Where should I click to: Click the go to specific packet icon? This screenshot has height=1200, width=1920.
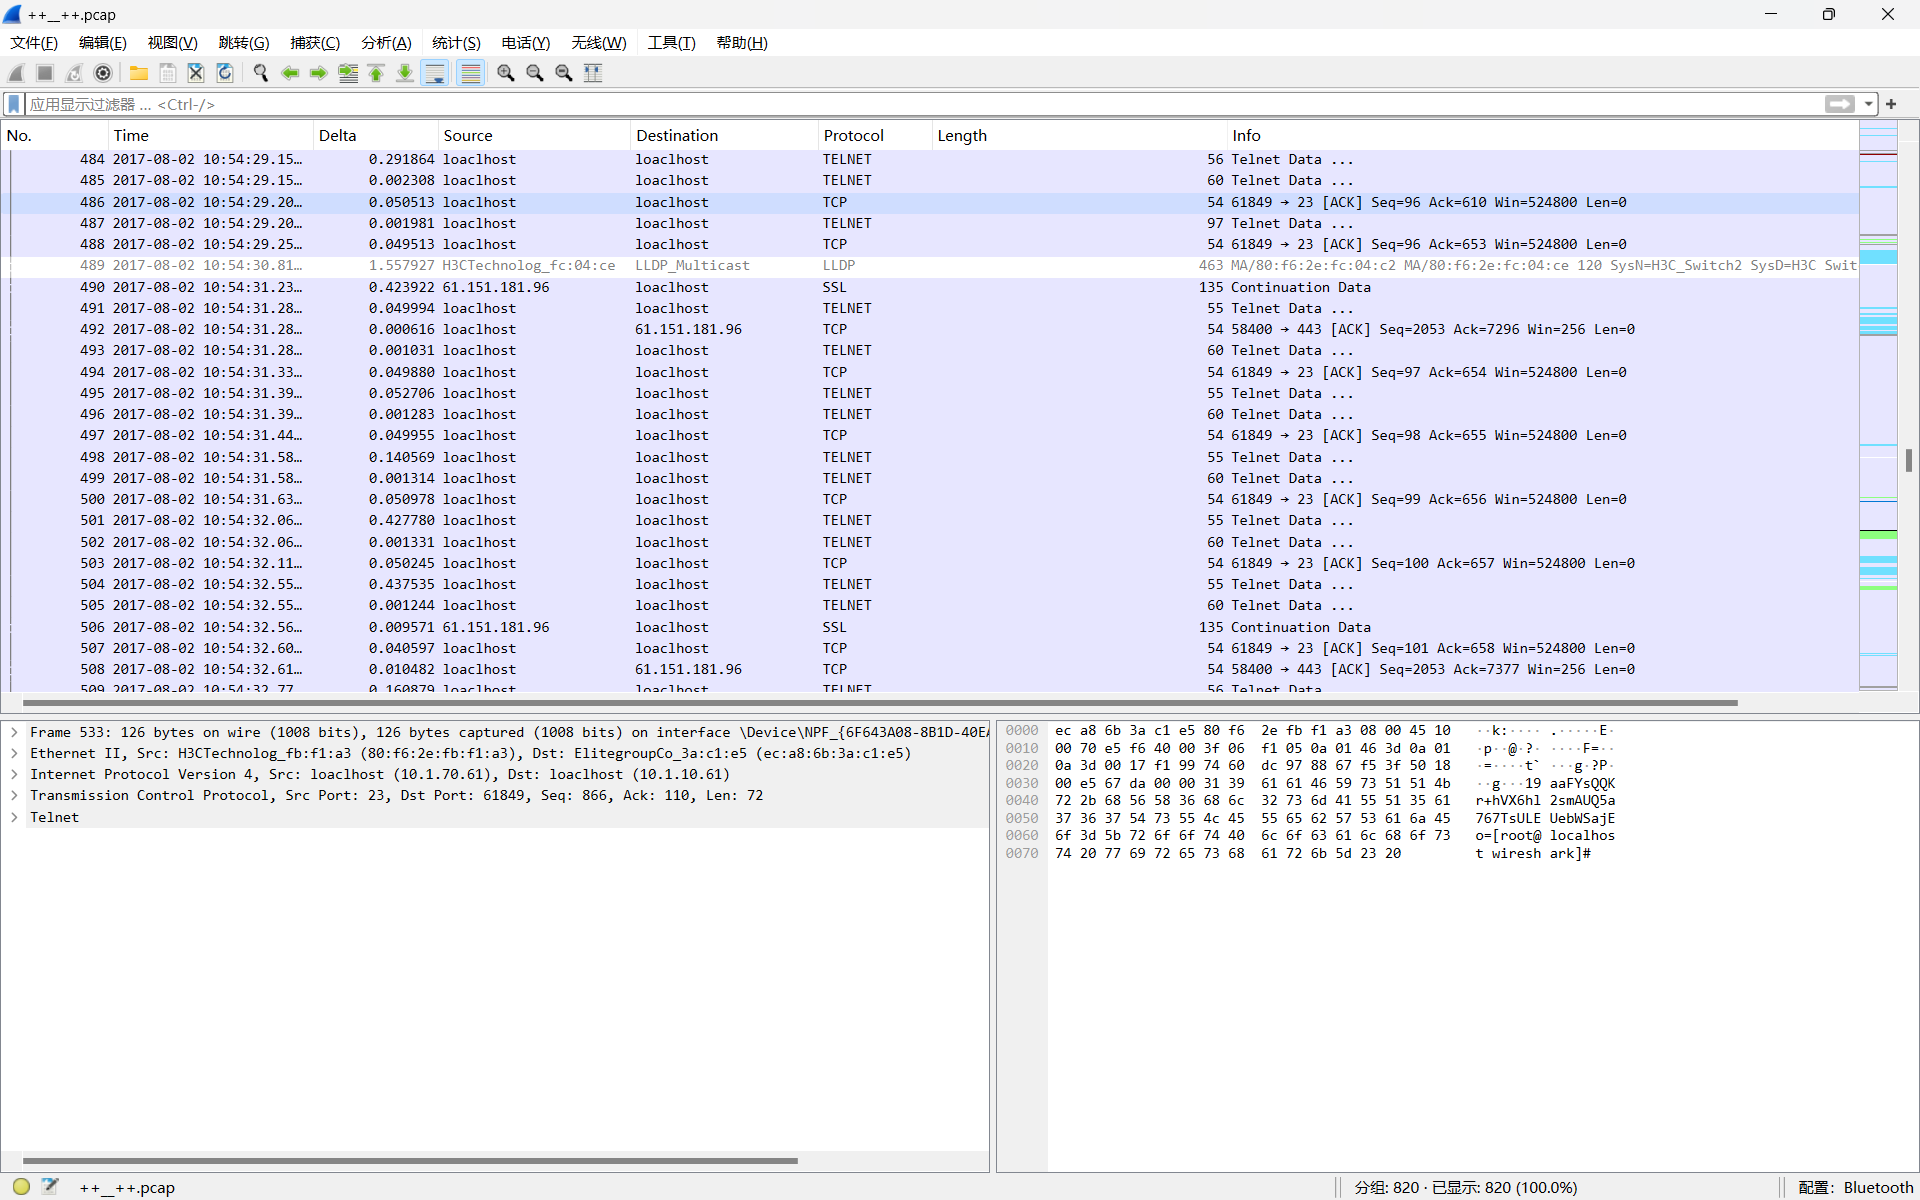[348, 73]
